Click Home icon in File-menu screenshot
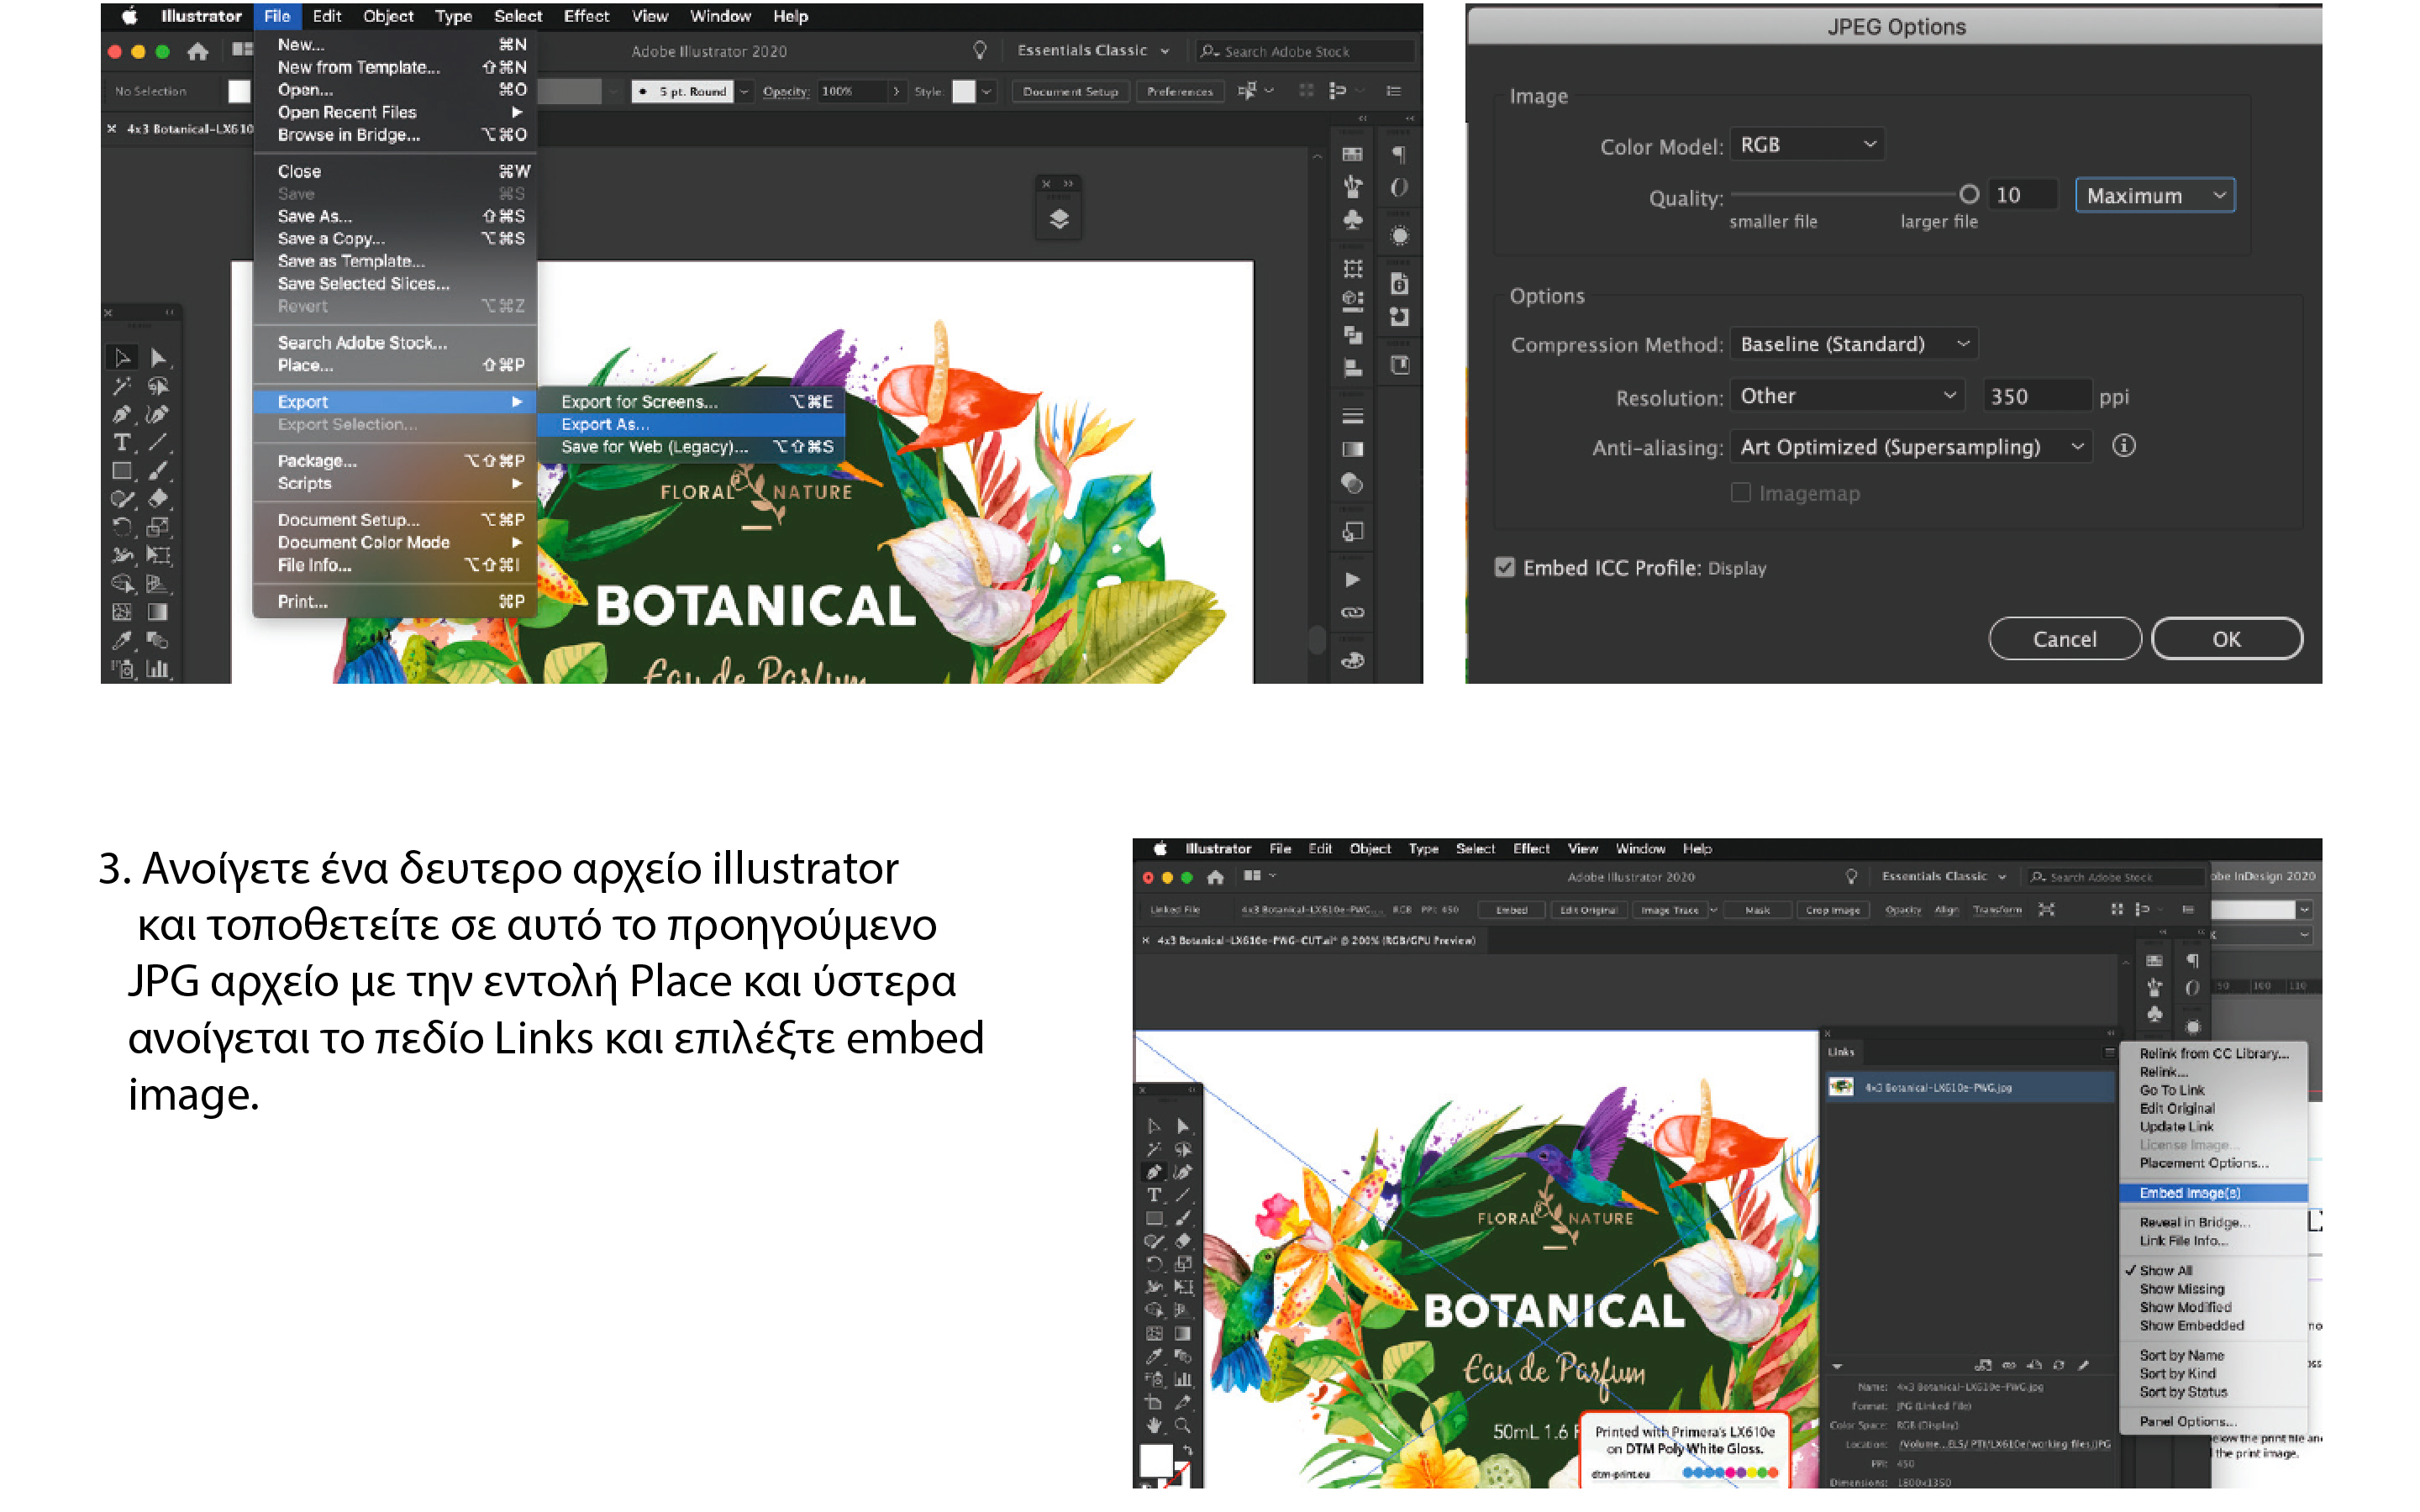Screen dimensions: 2420x1512 click(x=198, y=51)
